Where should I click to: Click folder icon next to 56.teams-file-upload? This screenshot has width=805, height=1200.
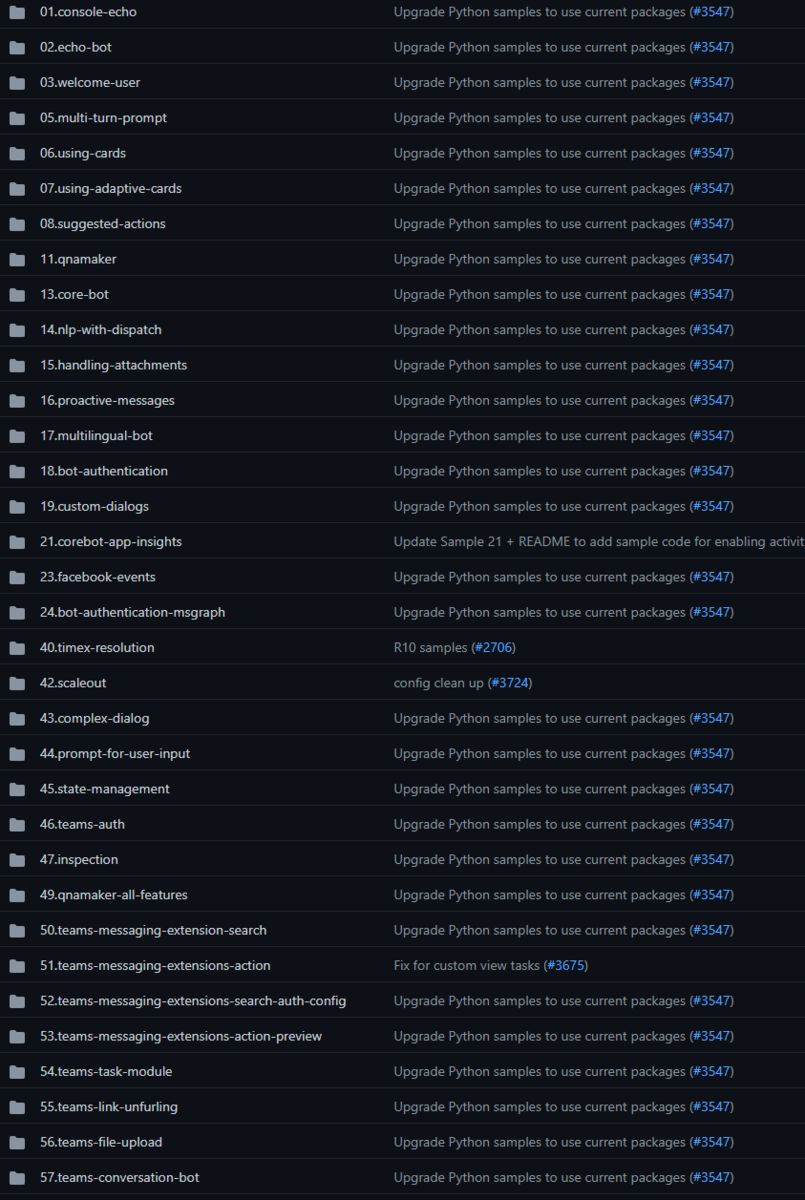coord(17,1142)
